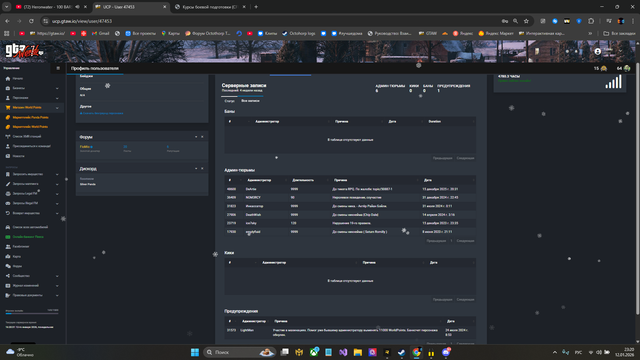Image resolution: width=640 pixels, height=360 pixels.
Task: Open File Explorer from the taskbar
Action: click(358, 352)
